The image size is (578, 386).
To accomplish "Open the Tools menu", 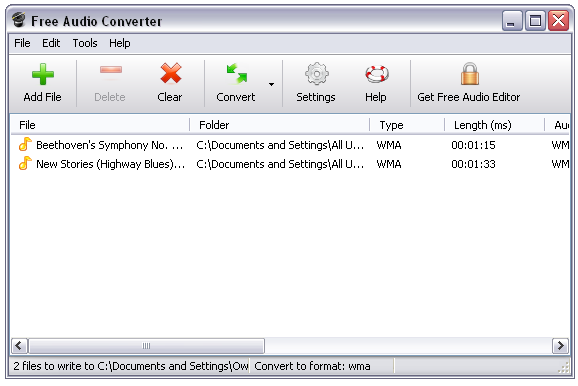I will point(85,43).
